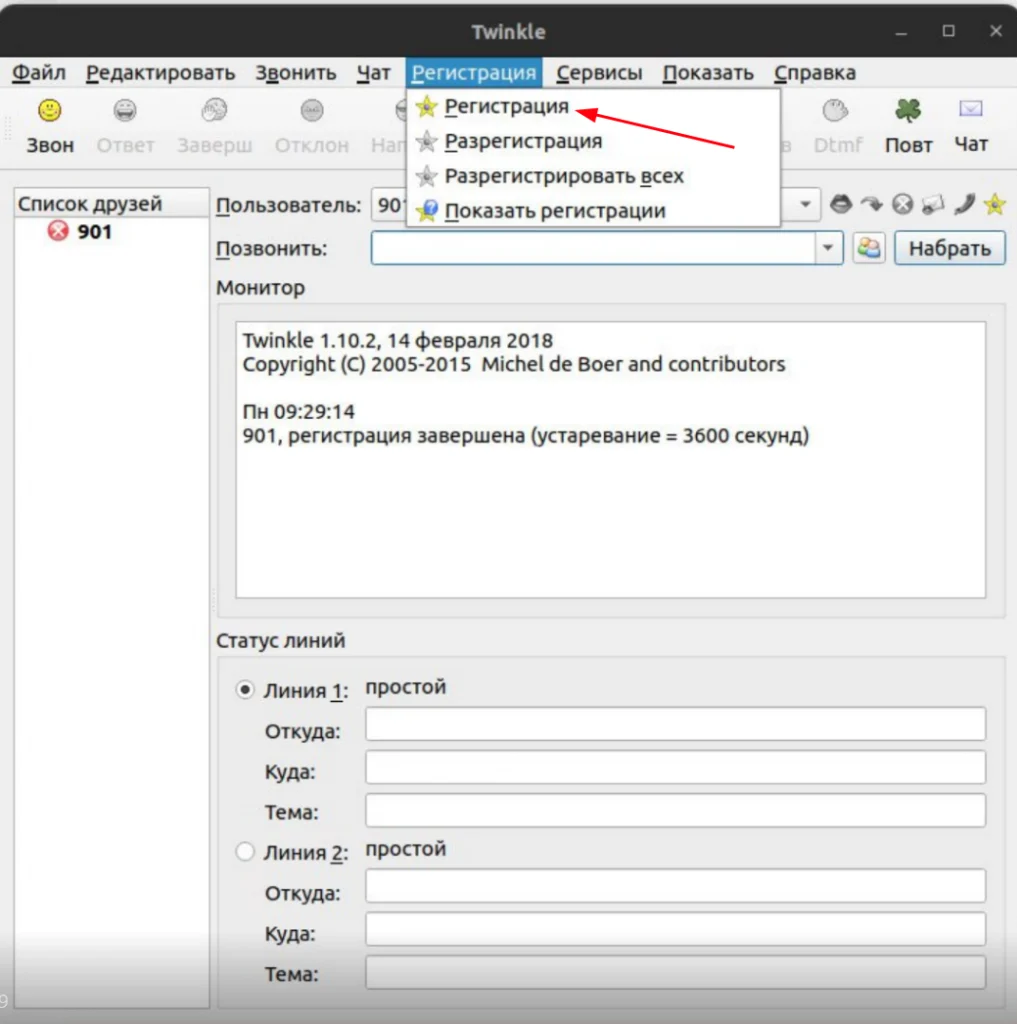This screenshot has height=1024, width=1017.
Task: Click the Линия 1 Тема field
Action: [x=675, y=810]
